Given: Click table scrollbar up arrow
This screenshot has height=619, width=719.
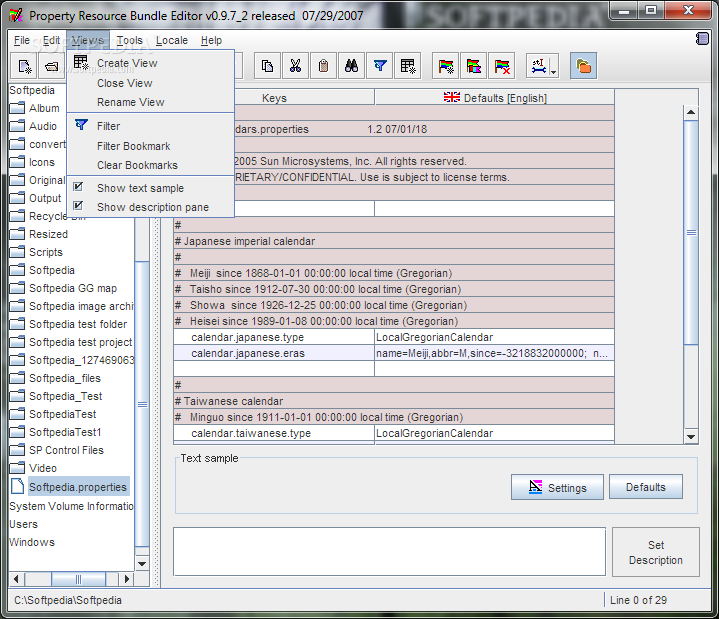Looking at the screenshot, I should [x=691, y=112].
